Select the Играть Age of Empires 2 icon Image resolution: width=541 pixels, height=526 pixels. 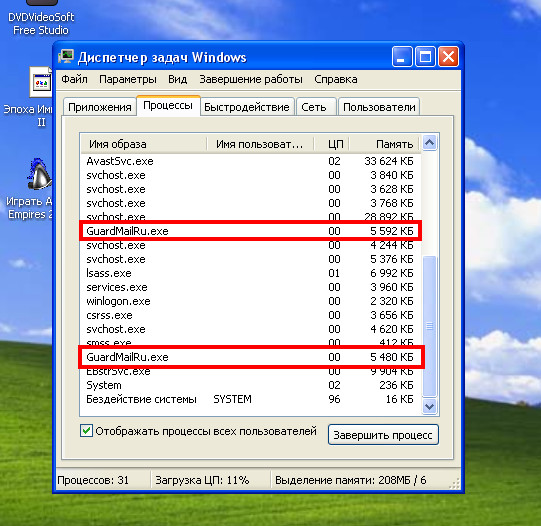click(30, 188)
